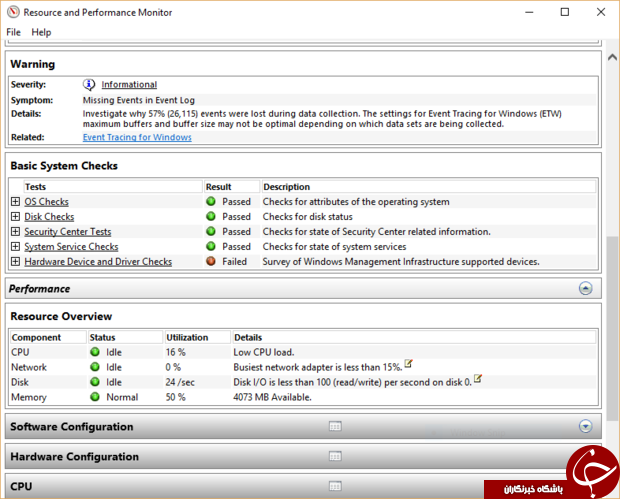Click the Utilization column header
The image size is (620, 499).
[197, 337]
